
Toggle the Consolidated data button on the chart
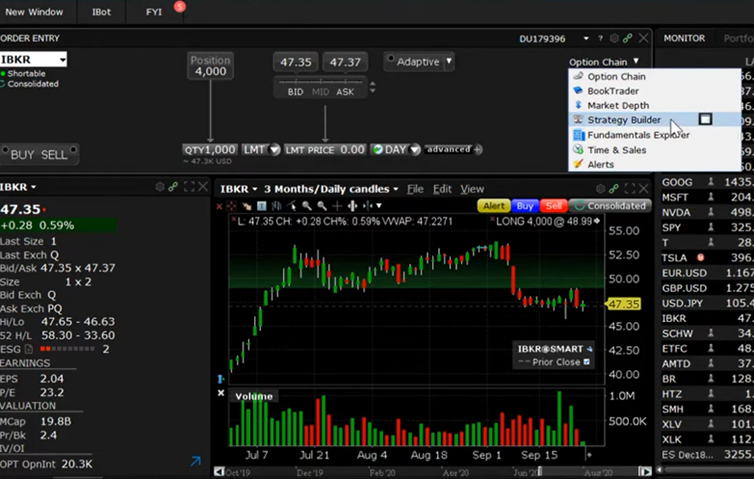(x=610, y=206)
